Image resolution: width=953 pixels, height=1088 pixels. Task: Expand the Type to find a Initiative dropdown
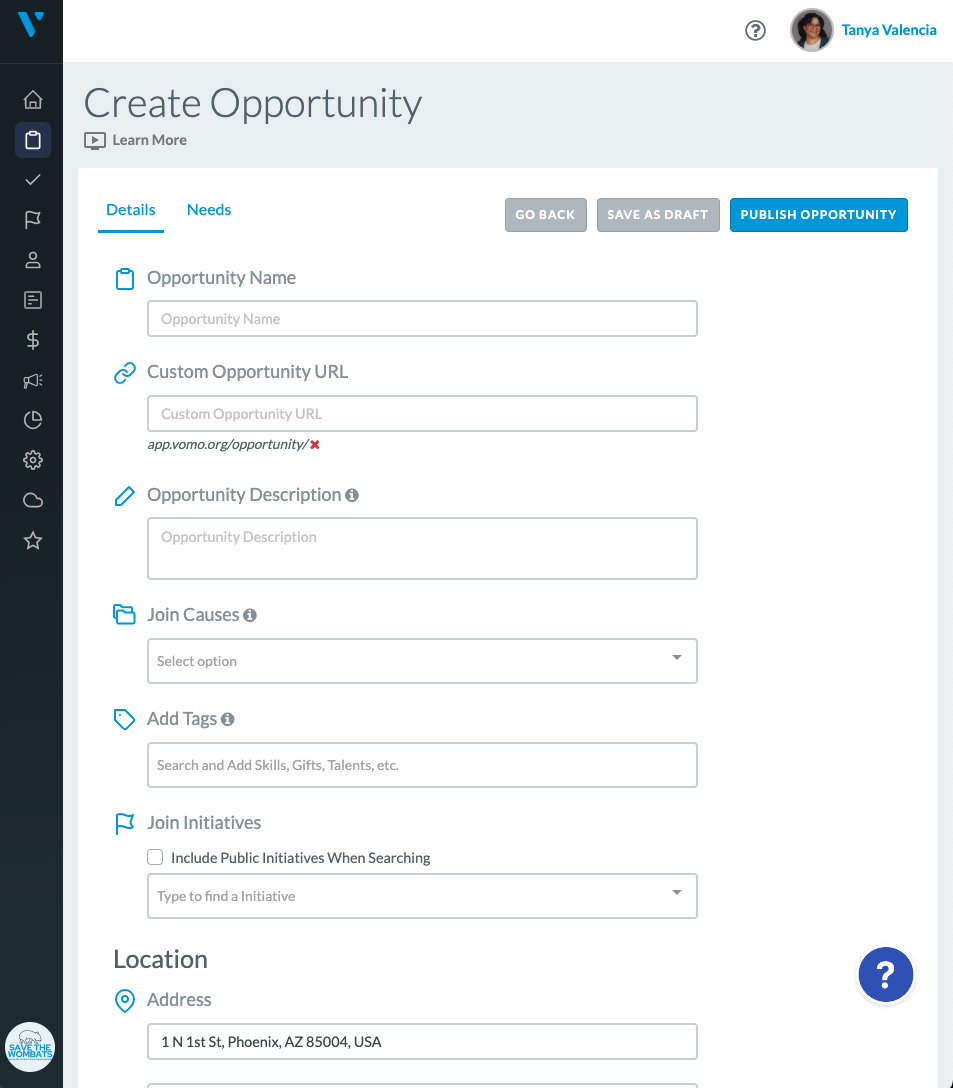(422, 896)
